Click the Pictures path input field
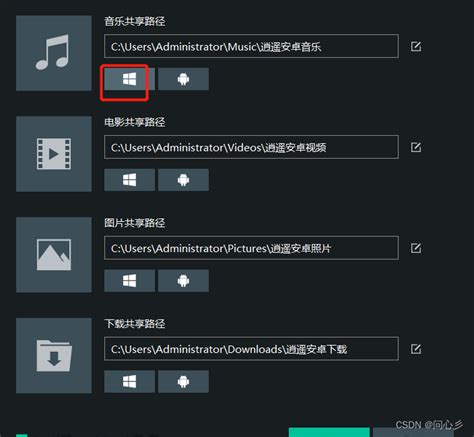The height and width of the screenshot is (437, 474). (x=251, y=248)
